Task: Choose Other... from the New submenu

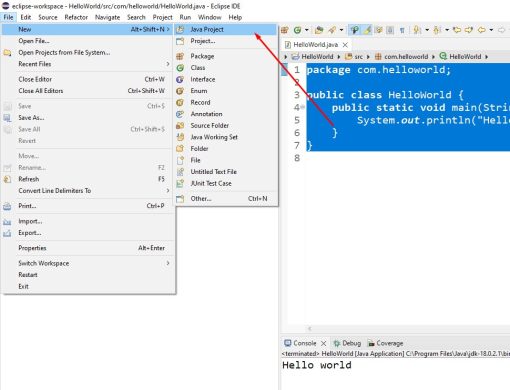Action: pos(226,199)
